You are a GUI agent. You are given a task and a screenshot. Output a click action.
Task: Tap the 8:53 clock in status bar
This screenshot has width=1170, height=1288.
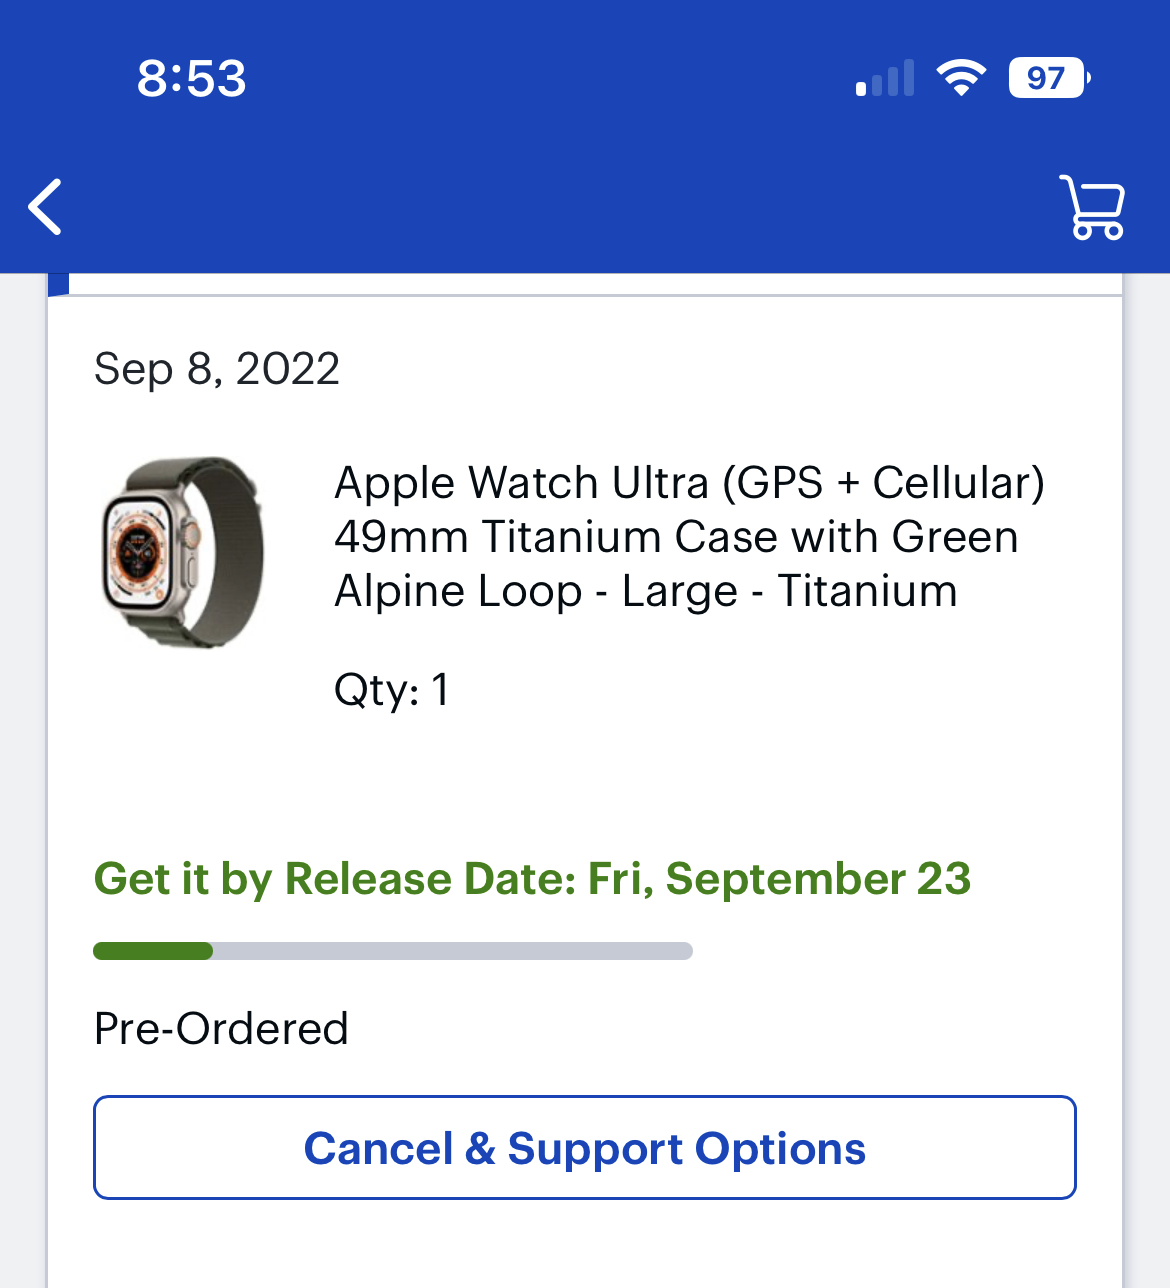click(x=191, y=79)
